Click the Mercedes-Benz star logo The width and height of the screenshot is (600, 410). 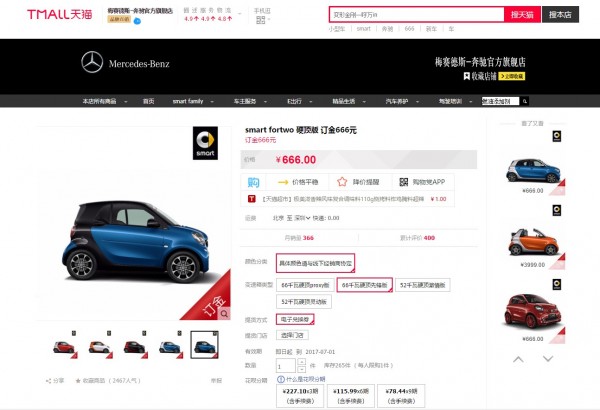(x=92, y=64)
